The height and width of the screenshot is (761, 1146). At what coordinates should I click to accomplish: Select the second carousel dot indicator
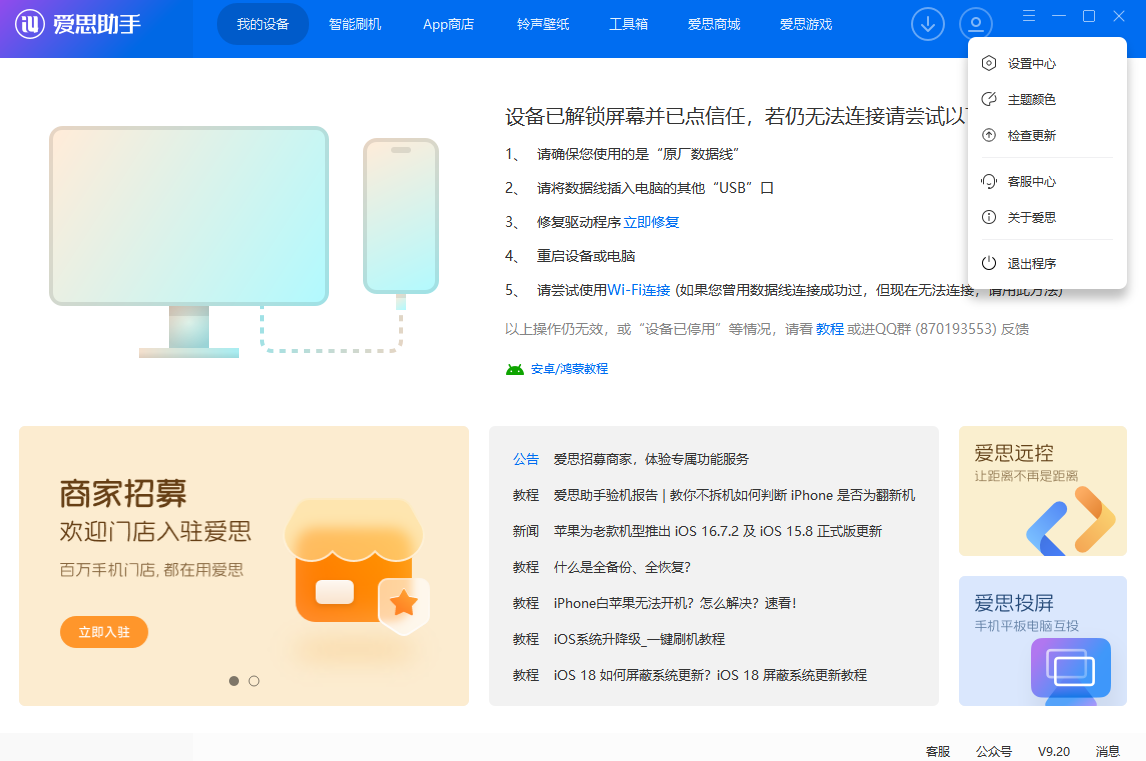(254, 681)
